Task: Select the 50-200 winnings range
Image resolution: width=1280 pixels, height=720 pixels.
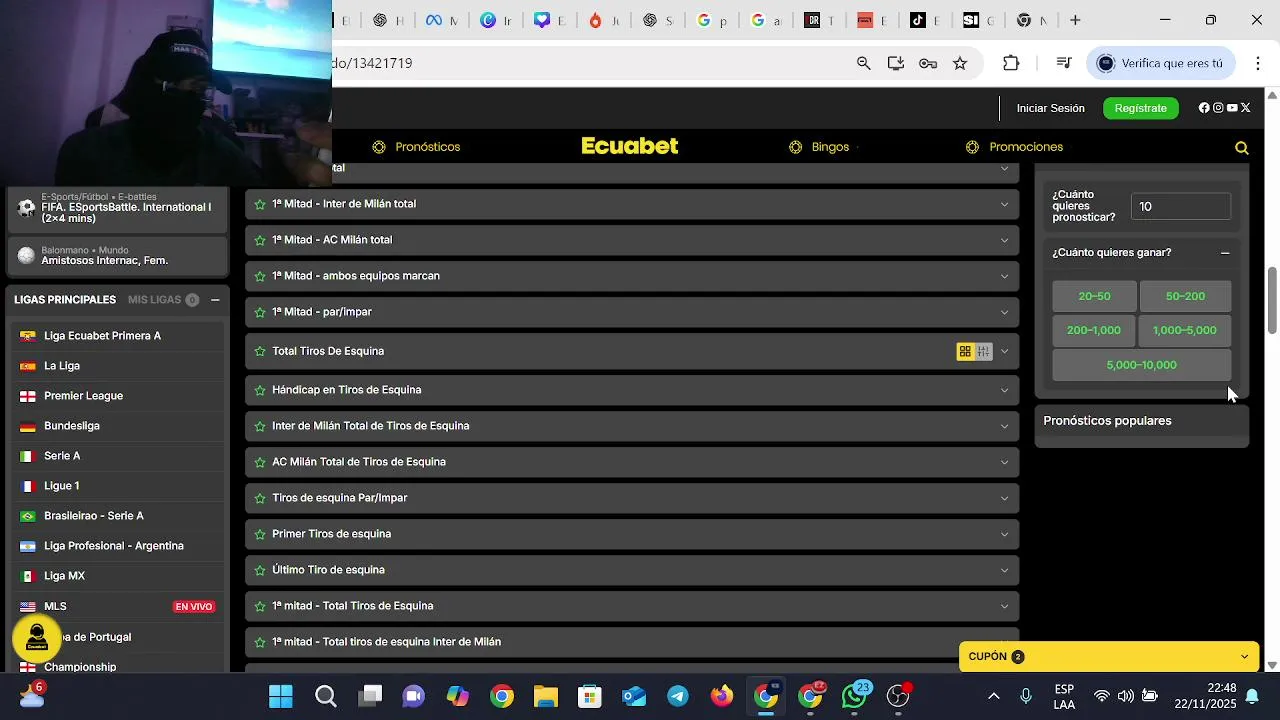Action: click(1185, 296)
